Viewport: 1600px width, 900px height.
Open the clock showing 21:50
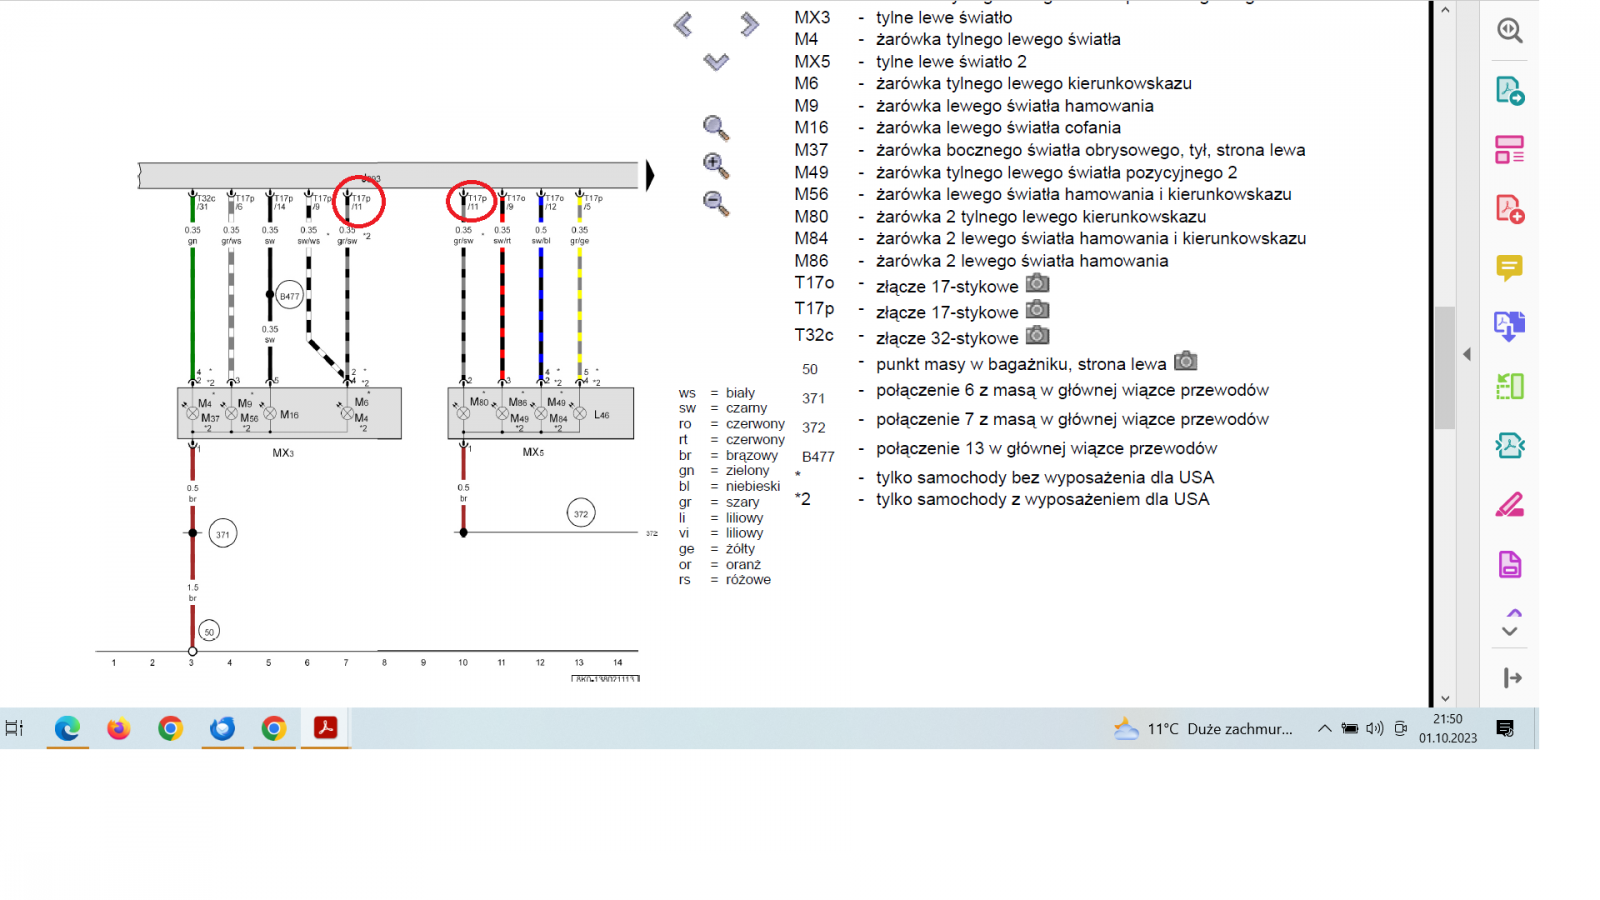[1447, 728]
